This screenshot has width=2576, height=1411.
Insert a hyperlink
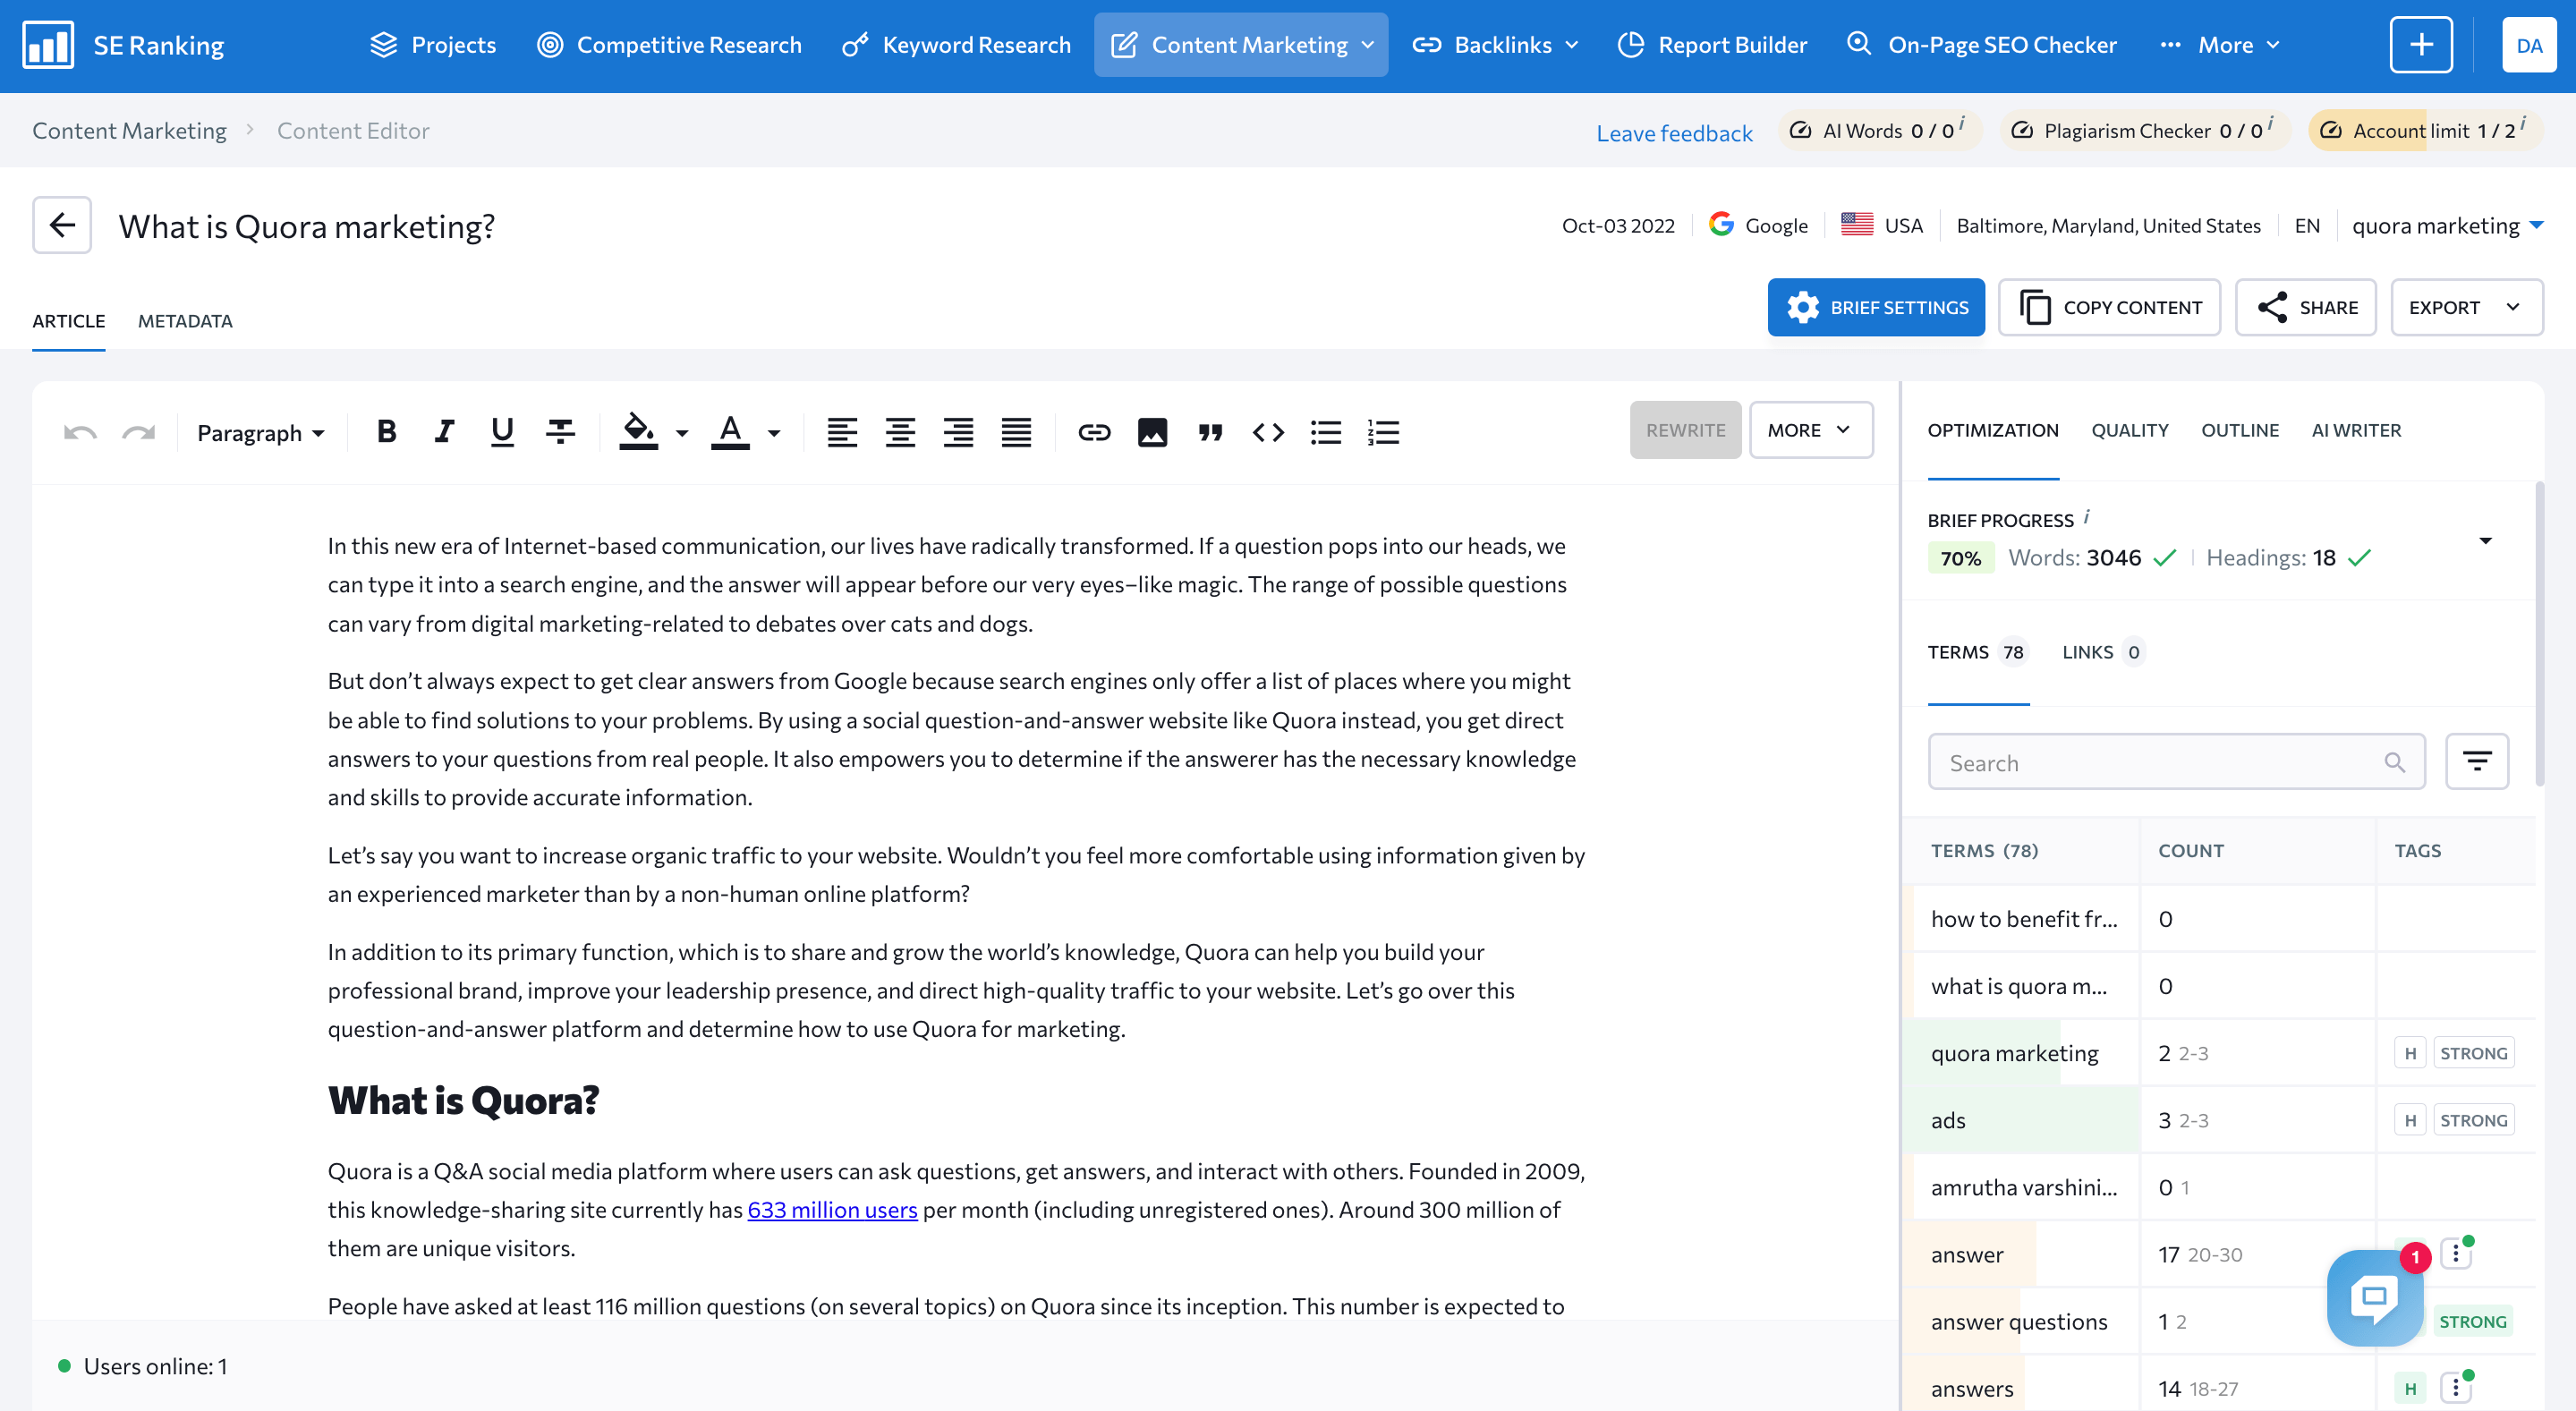(x=1094, y=432)
